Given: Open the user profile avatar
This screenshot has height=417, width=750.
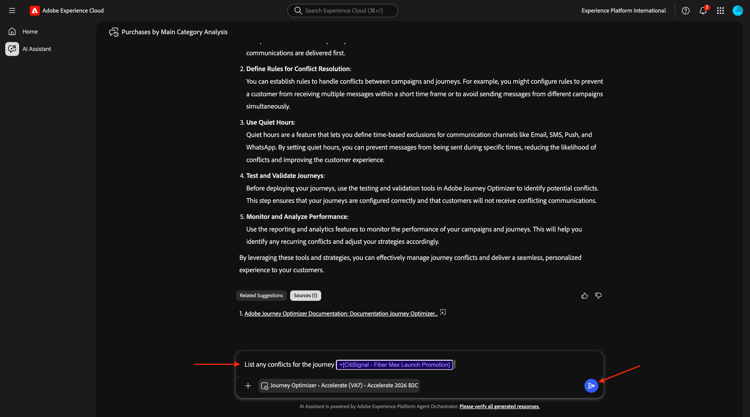Looking at the screenshot, I should [x=738, y=11].
